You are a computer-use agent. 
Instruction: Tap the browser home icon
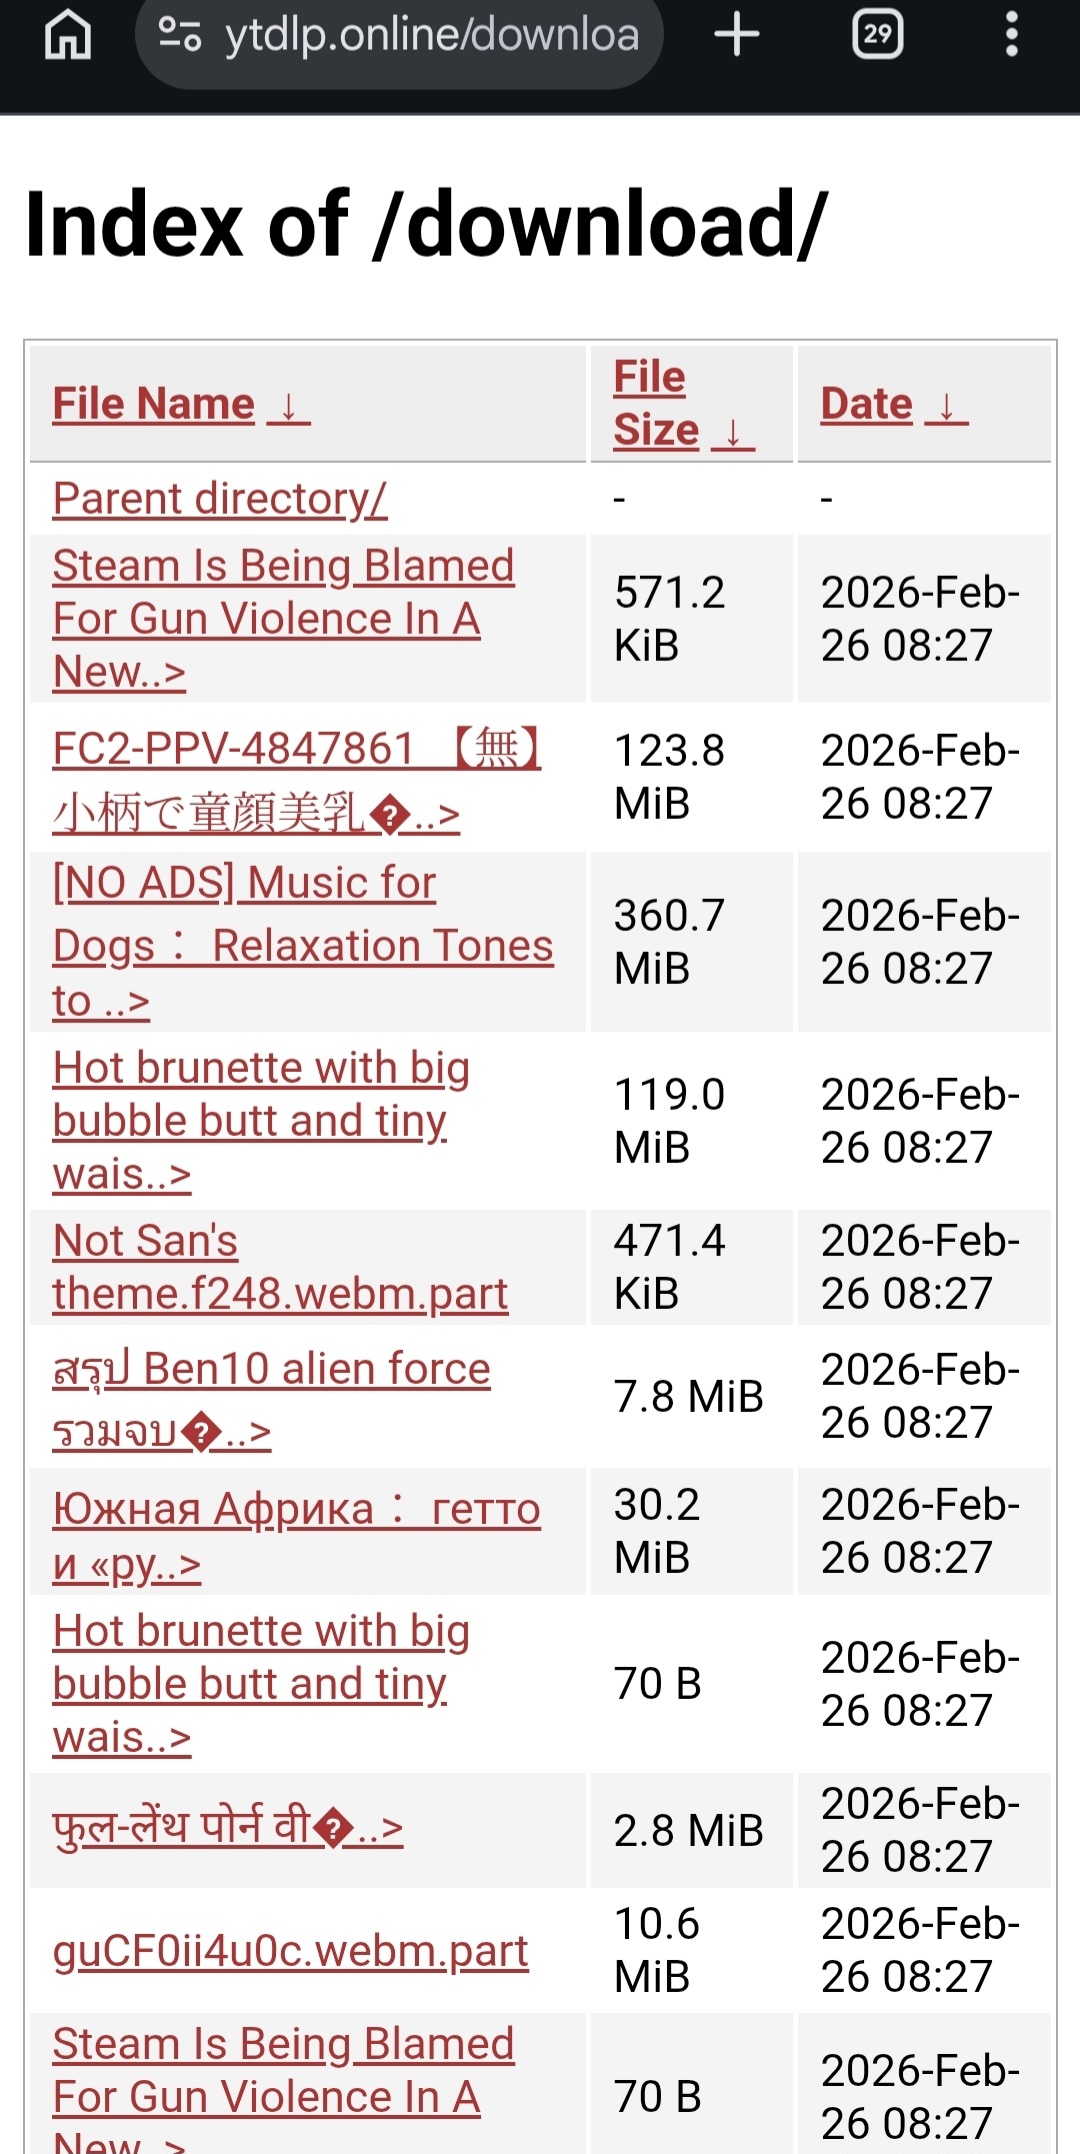(68, 36)
